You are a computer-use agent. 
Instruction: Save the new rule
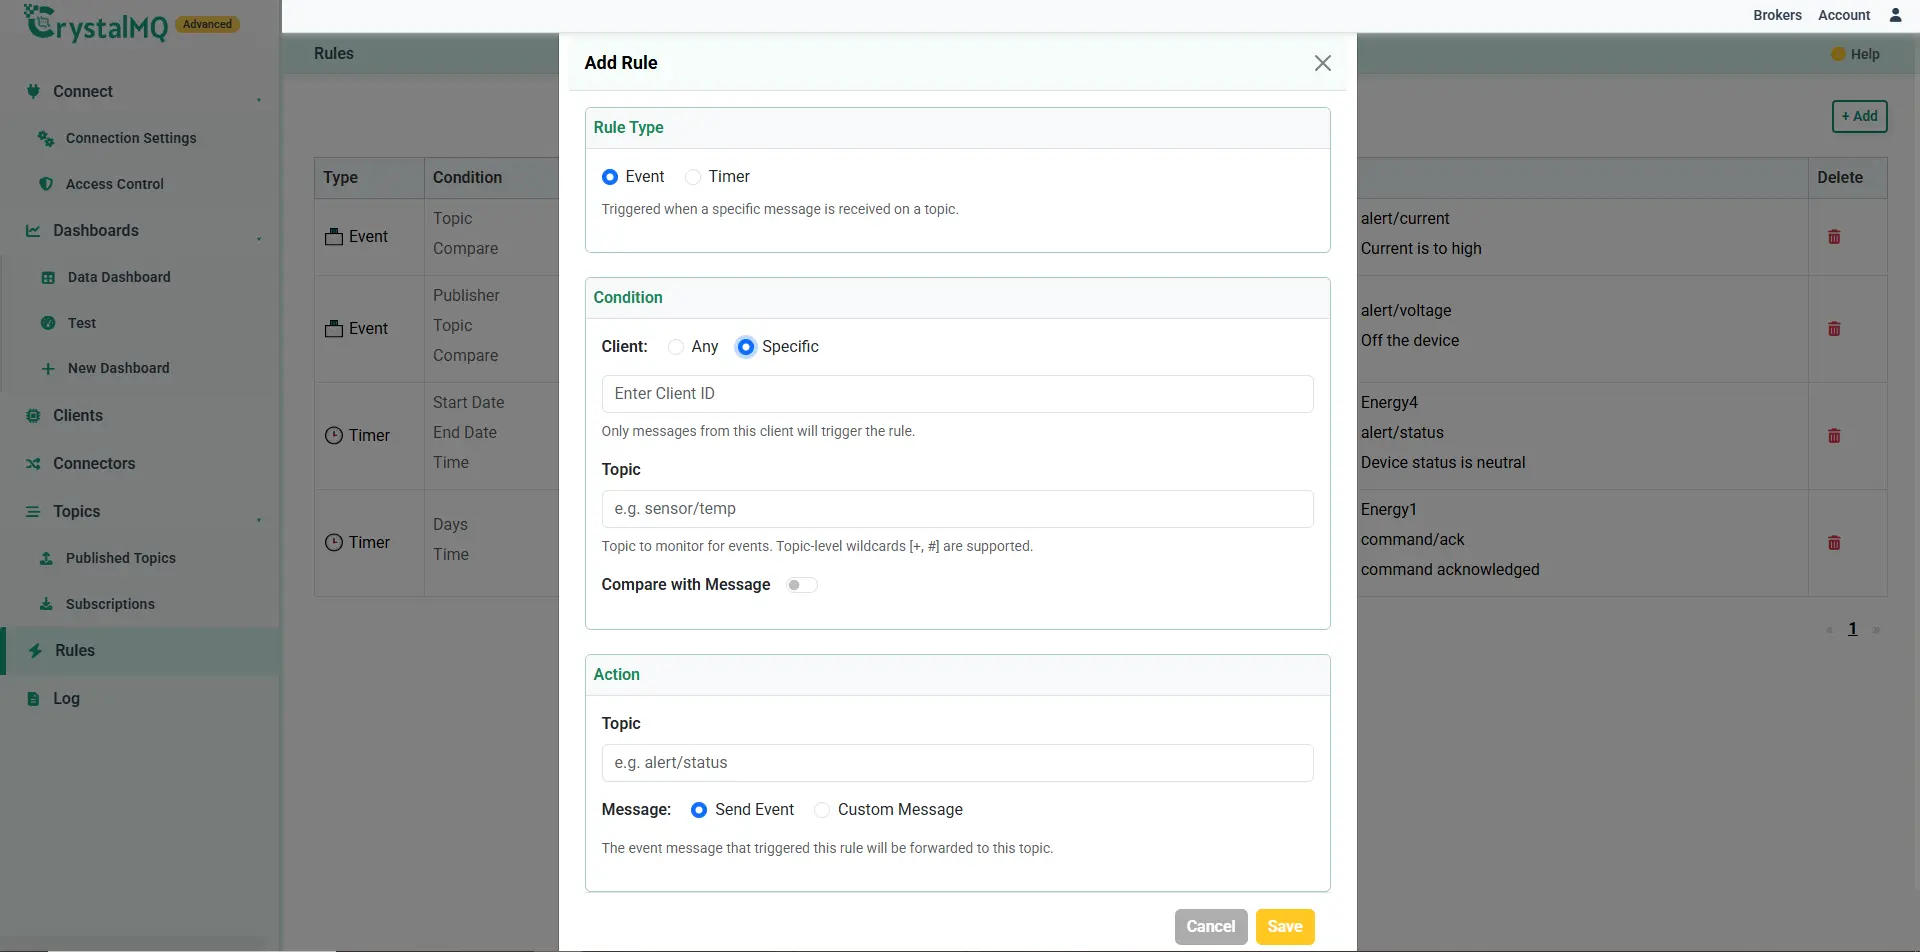pos(1285,926)
